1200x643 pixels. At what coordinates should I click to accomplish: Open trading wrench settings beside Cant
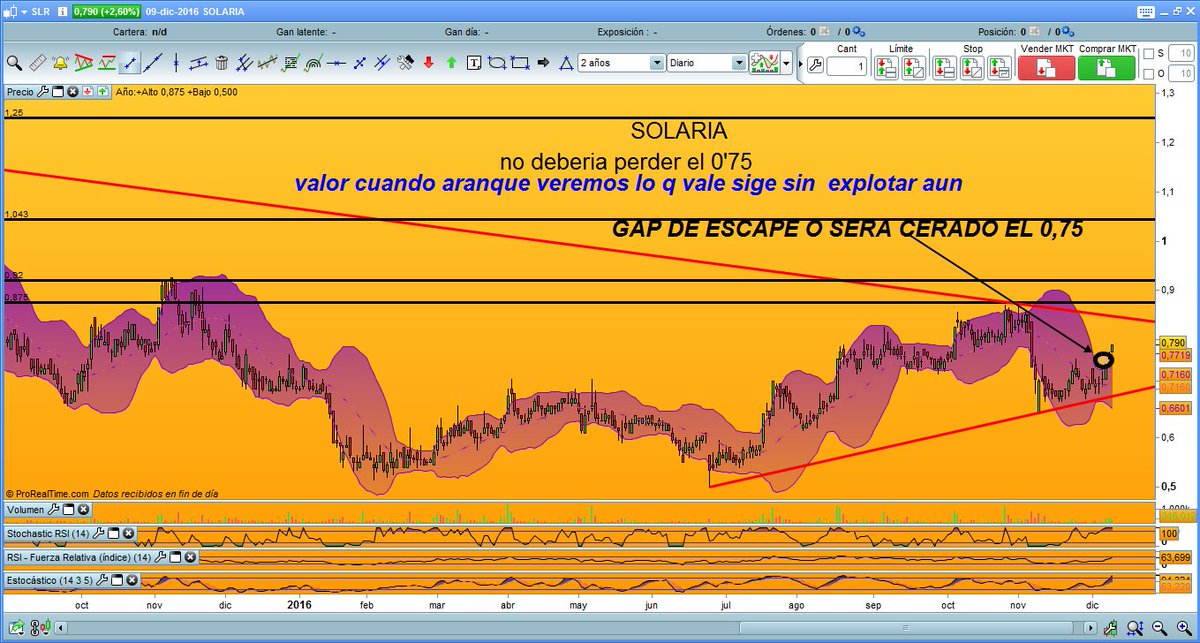814,65
